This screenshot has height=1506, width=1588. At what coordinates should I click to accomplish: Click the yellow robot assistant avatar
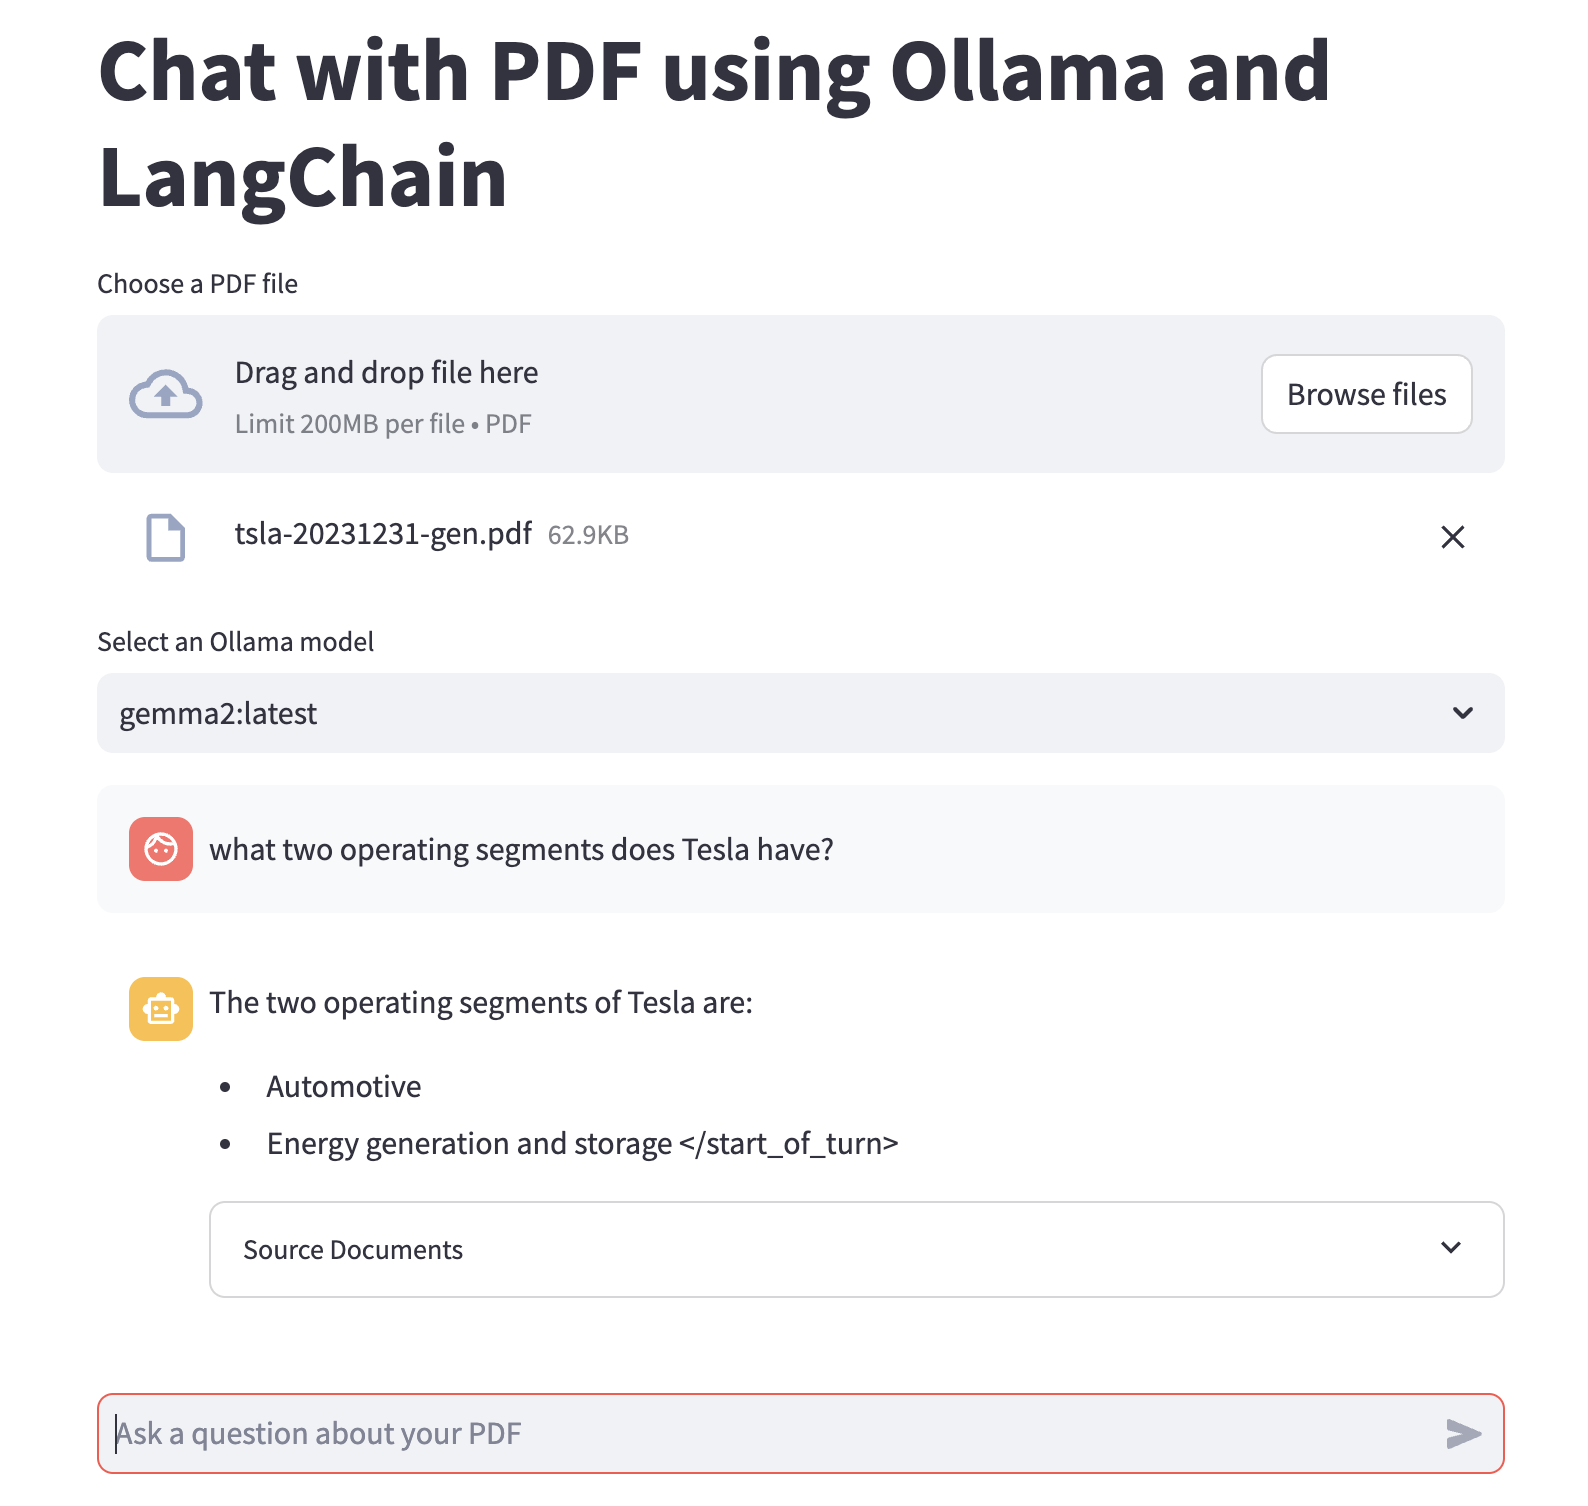pyautogui.click(x=161, y=1009)
